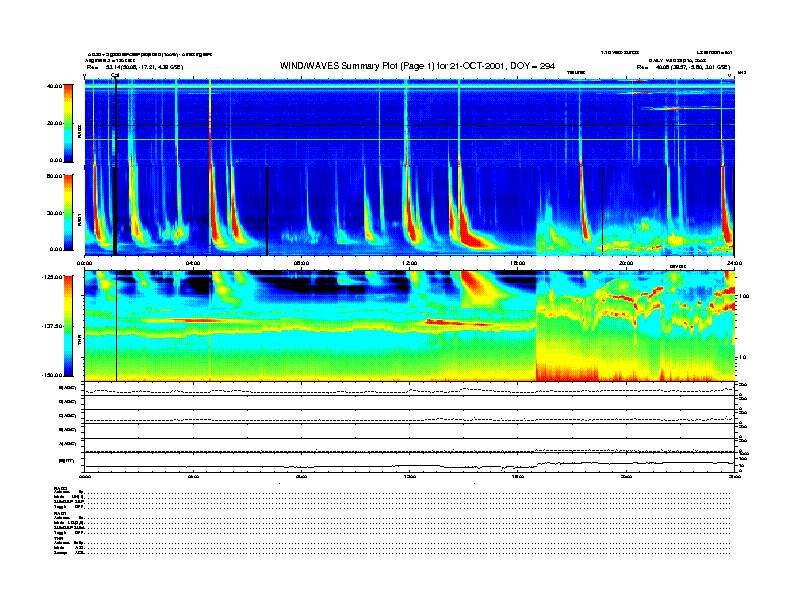792x612 pixels.
Task: Click the Cal marker label above RAD2 panel
Action: pos(115,75)
